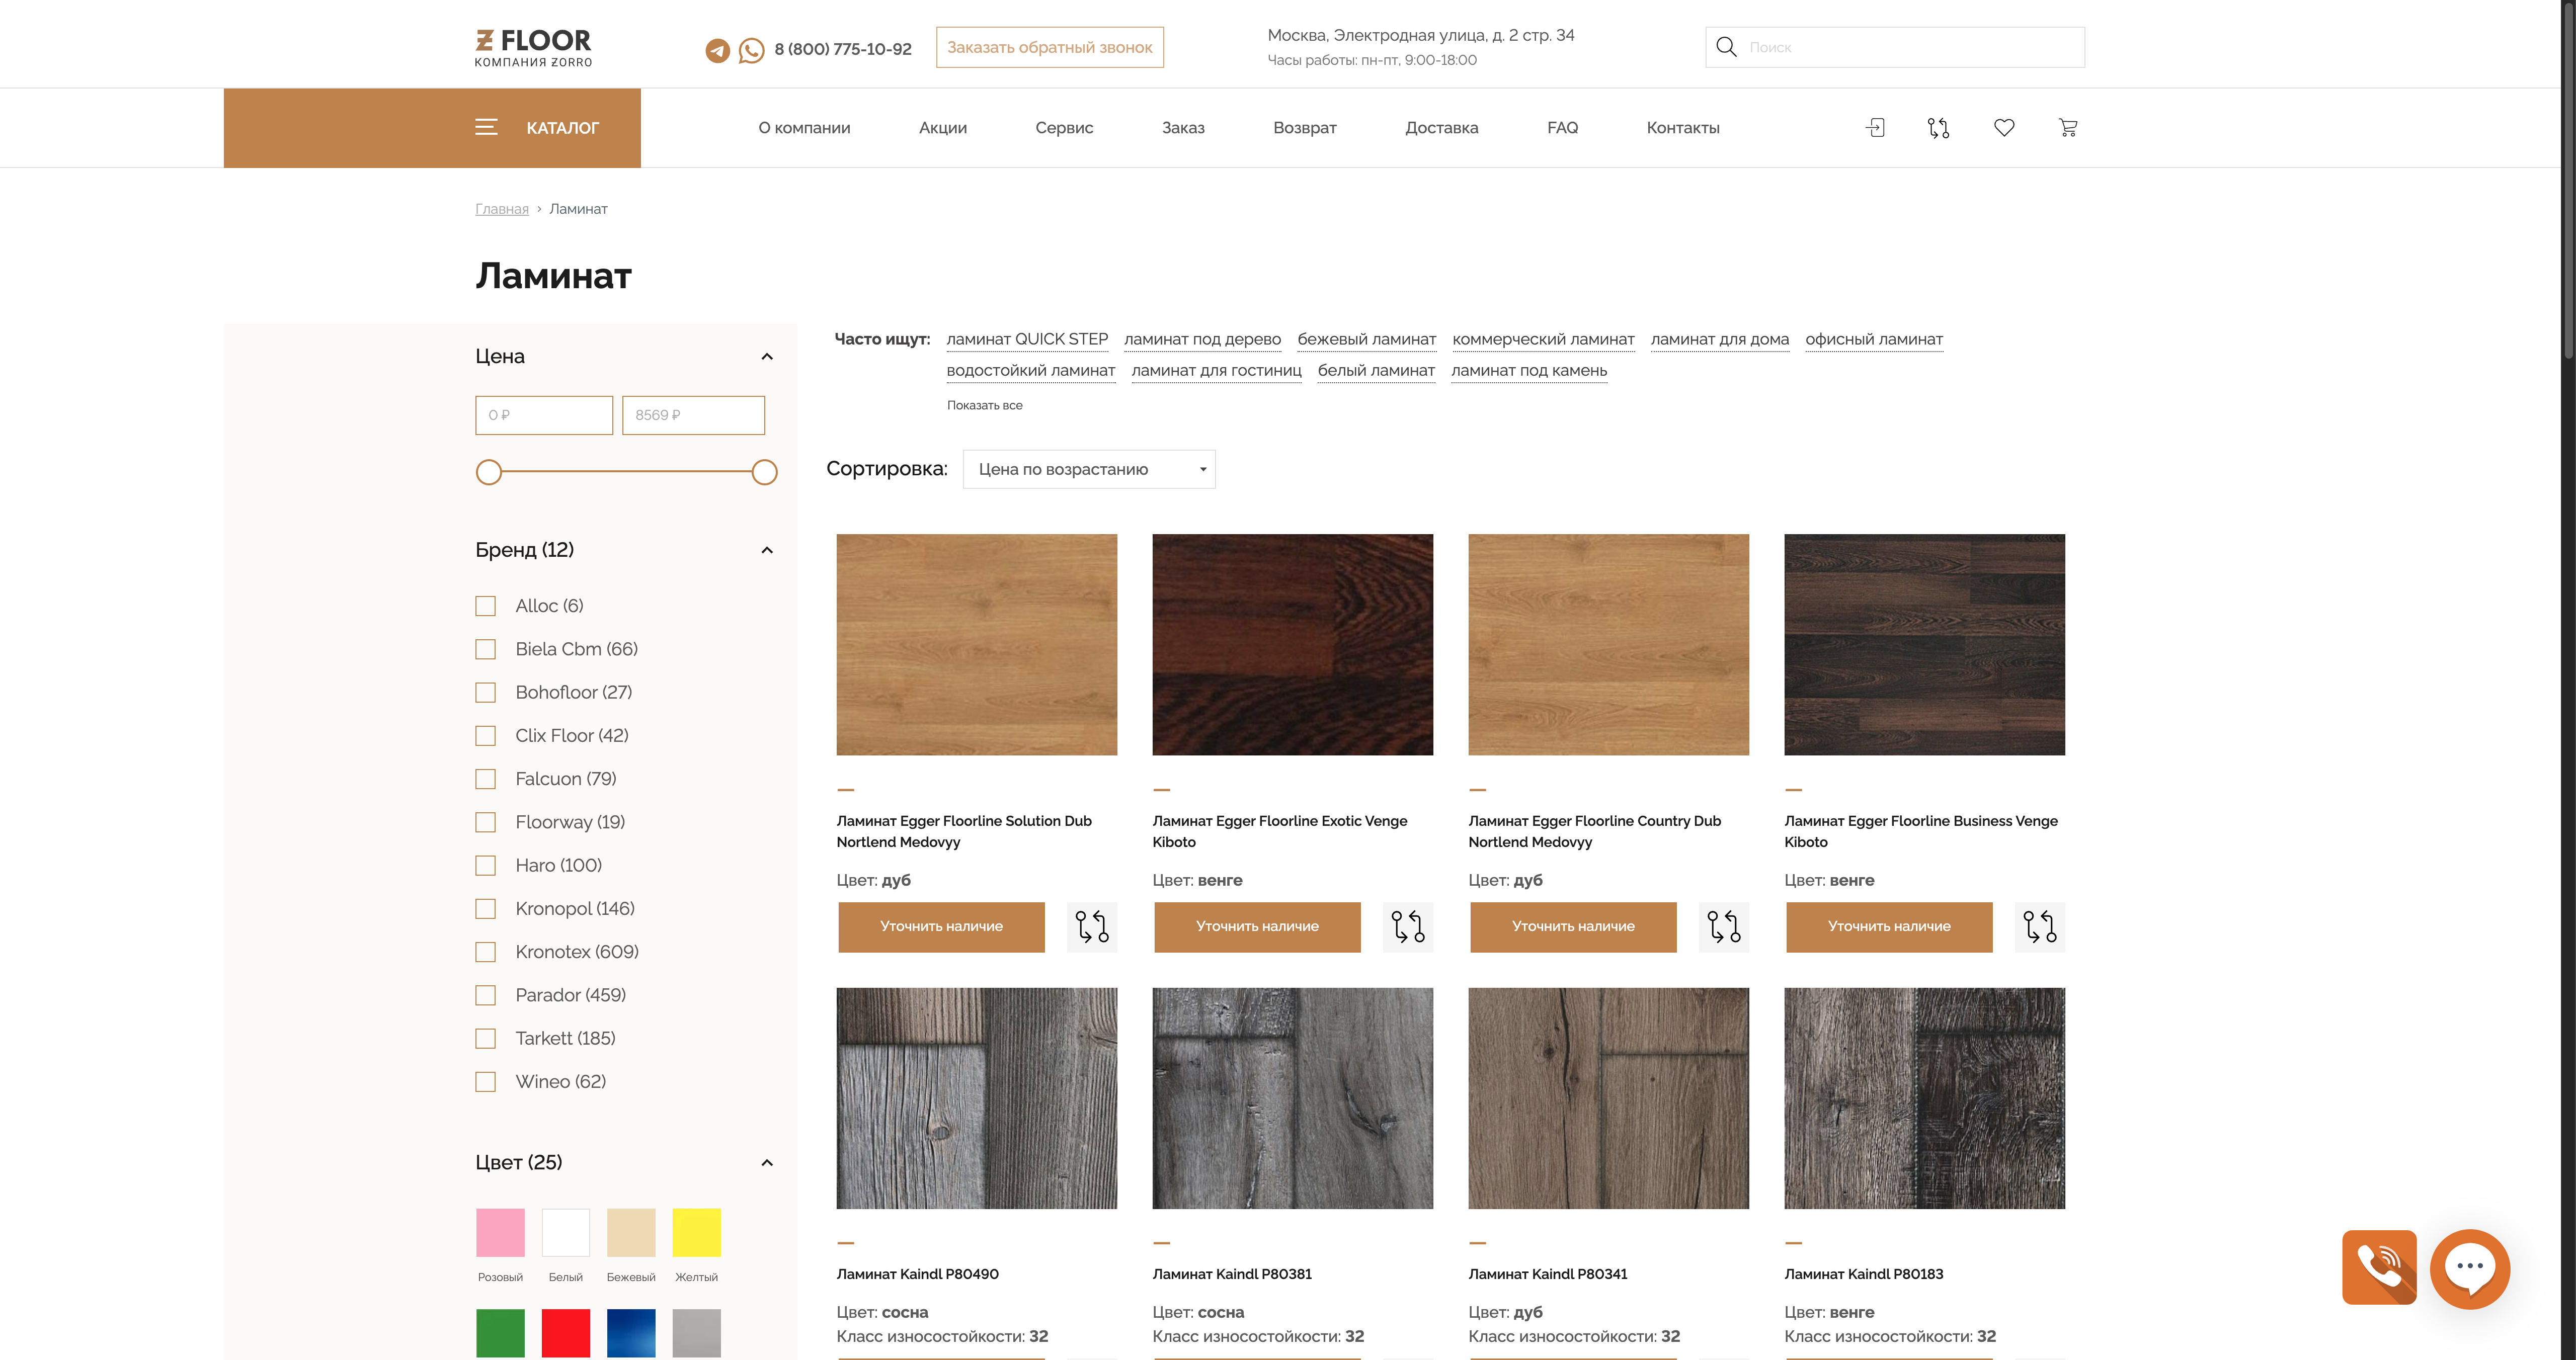Click the белый ламинат tag link
This screenshot has height=1360, width=2576.
tap(1376, 371)
